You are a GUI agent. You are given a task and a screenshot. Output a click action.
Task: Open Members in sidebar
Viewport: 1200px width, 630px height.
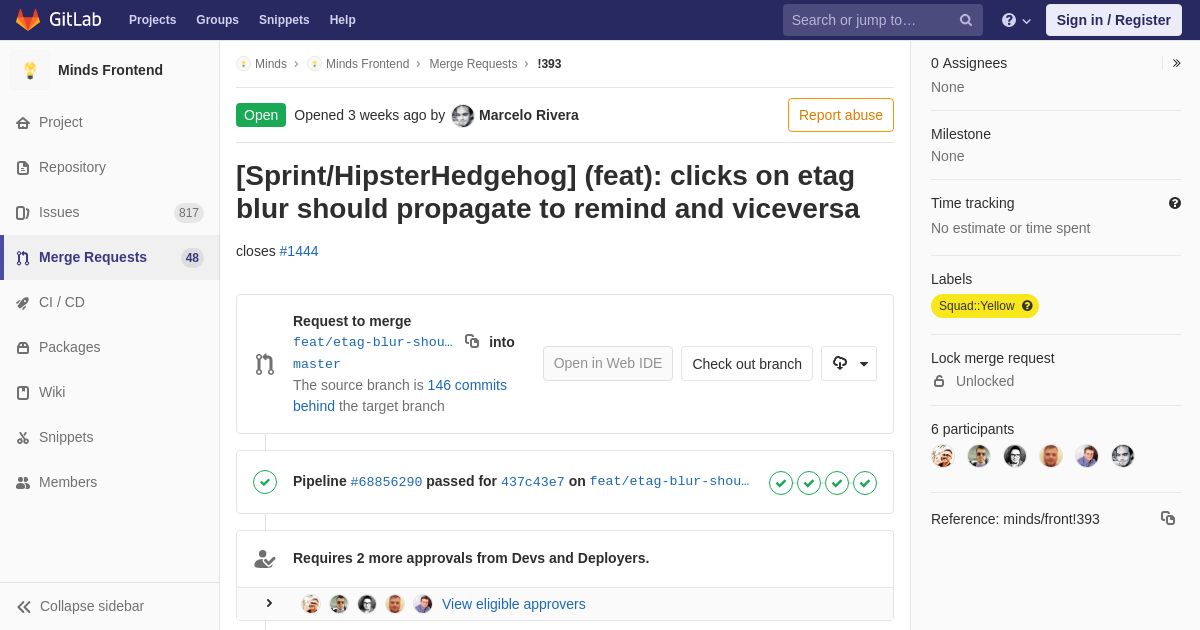110,482
